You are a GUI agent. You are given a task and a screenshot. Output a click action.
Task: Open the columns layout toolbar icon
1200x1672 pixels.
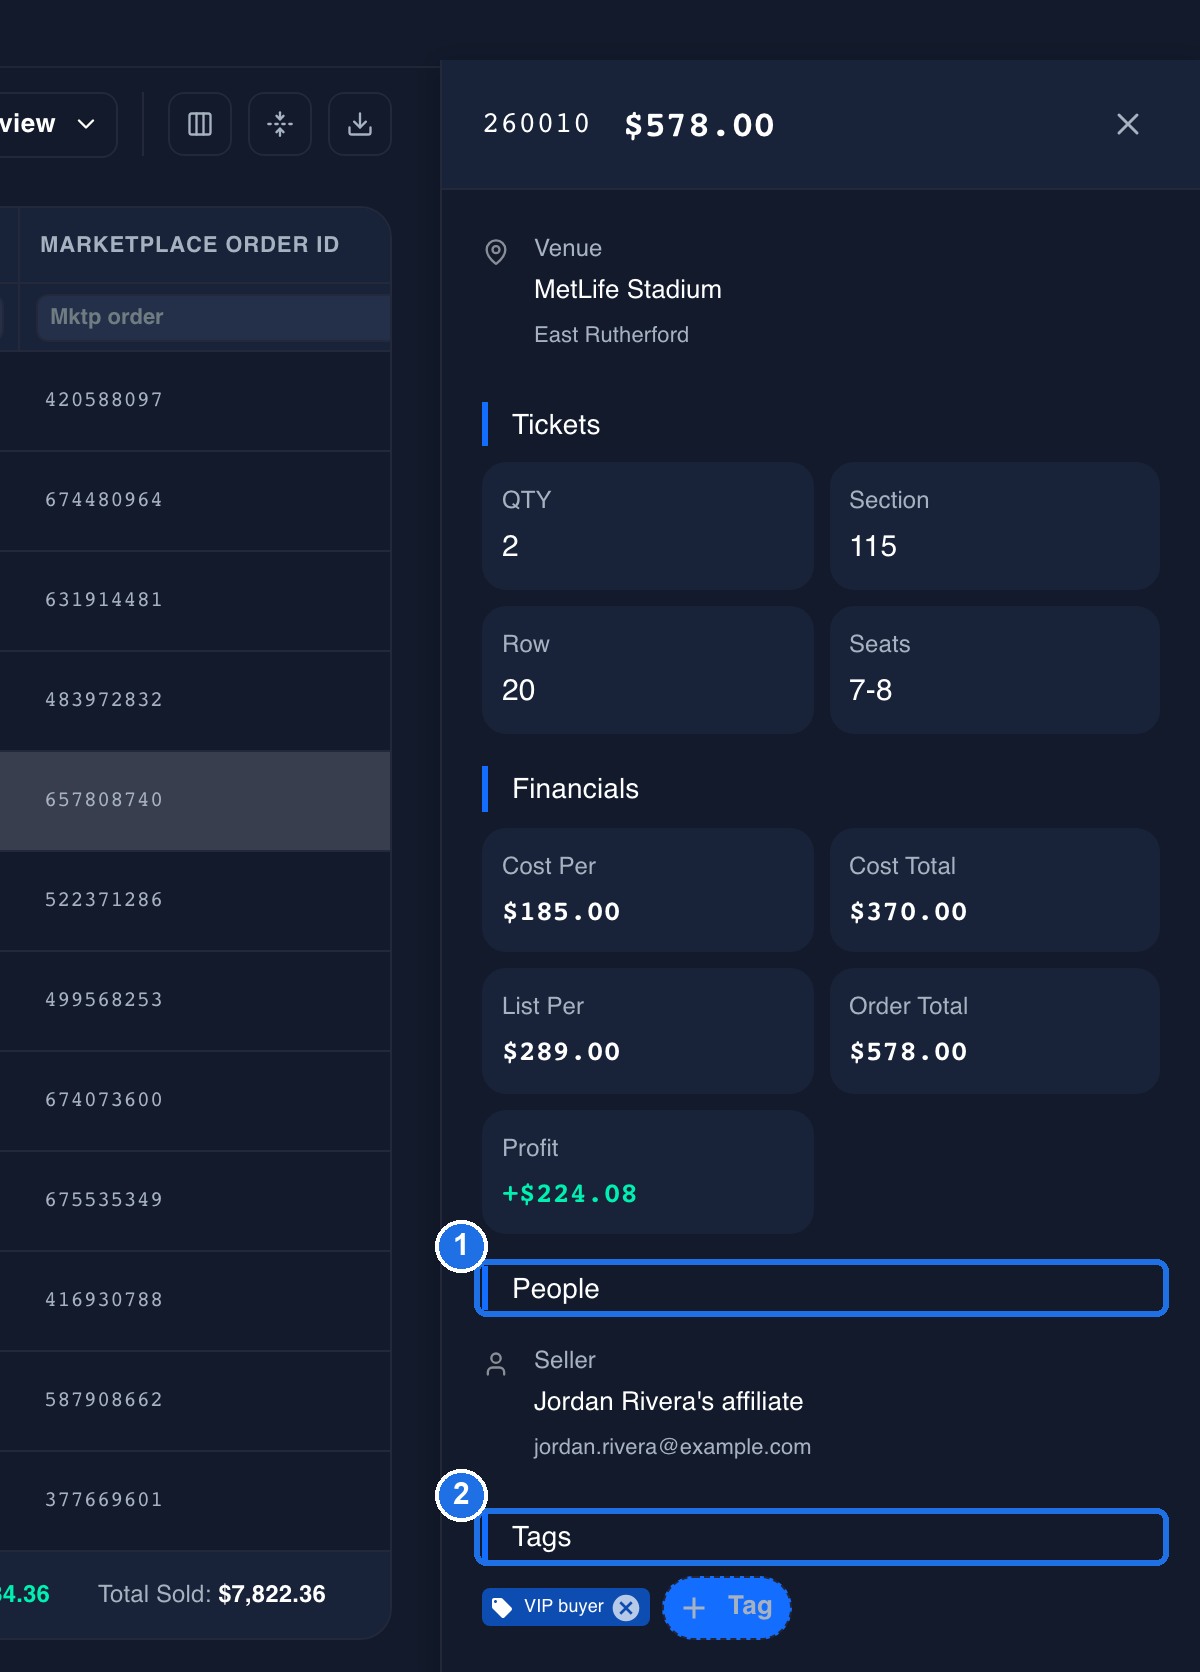(x=200, y=124)
